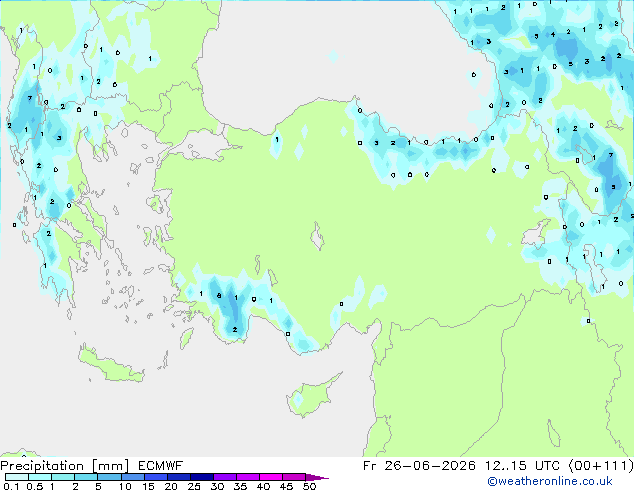Pick the 40–45 mm legend color box
634x490 pixels.
tap(271, 477)
